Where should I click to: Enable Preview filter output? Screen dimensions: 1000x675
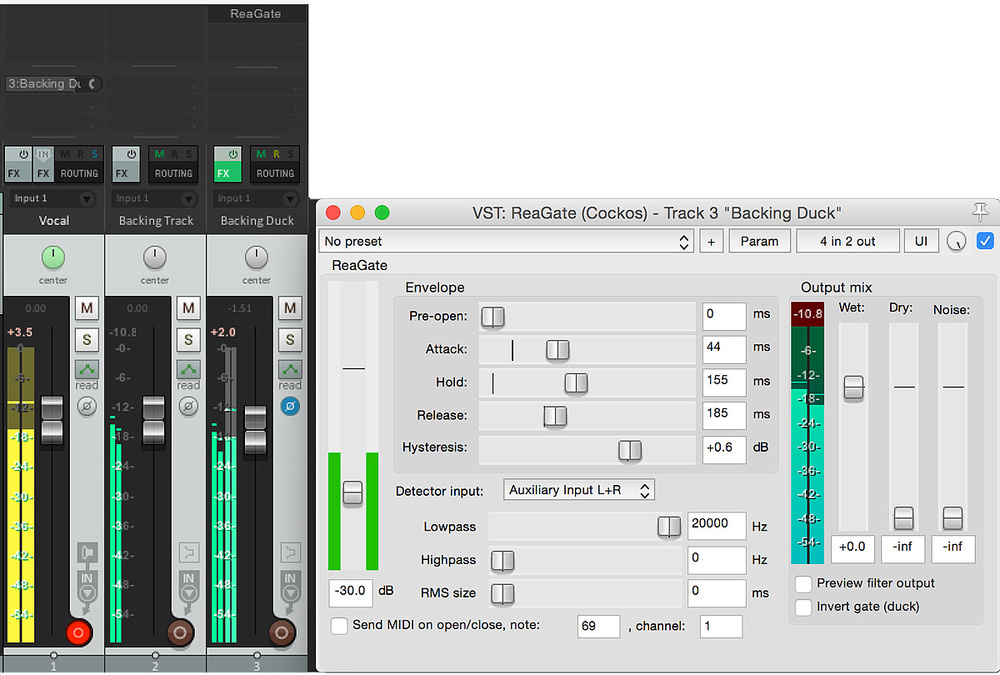(804, 583)
